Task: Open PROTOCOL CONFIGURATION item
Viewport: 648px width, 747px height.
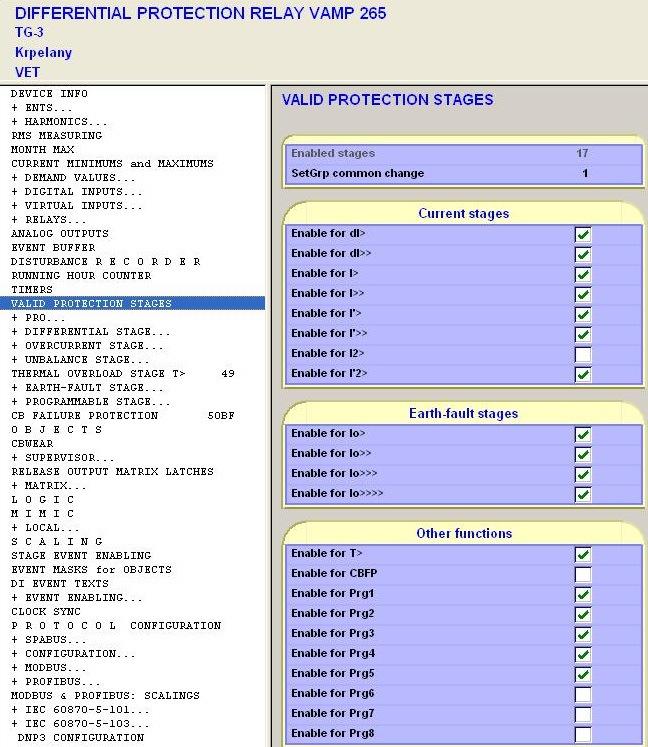Action: [x=116, y=626]
